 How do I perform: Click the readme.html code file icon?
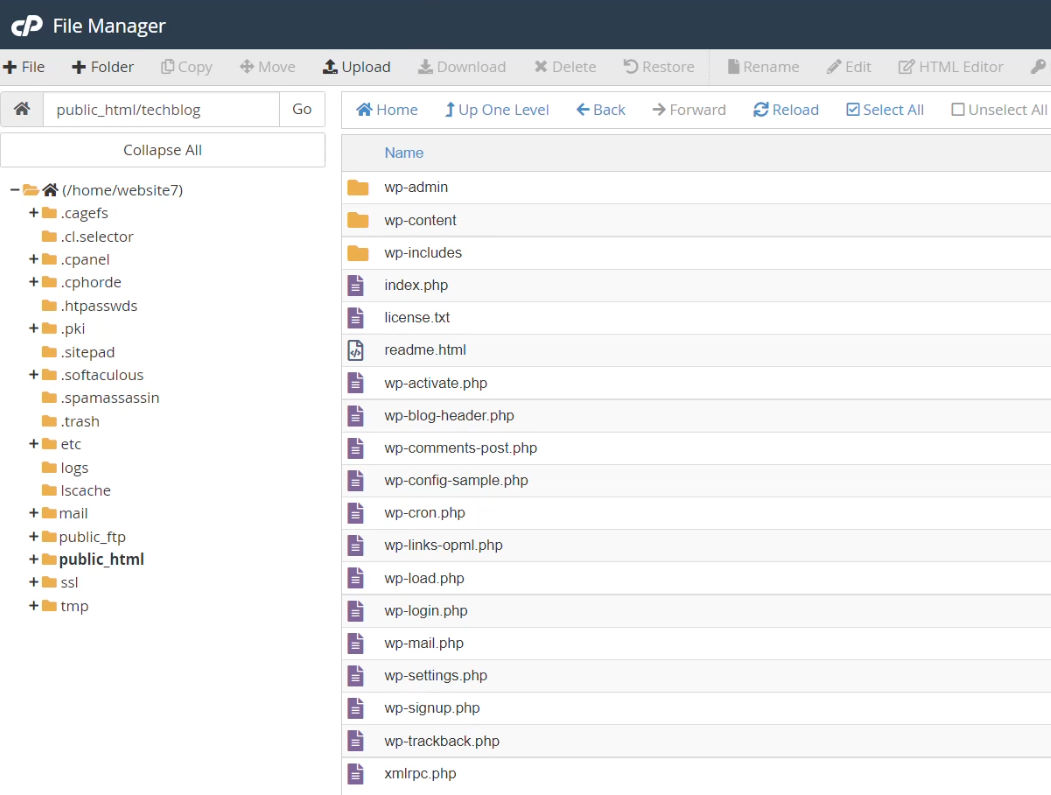point(356,350)
